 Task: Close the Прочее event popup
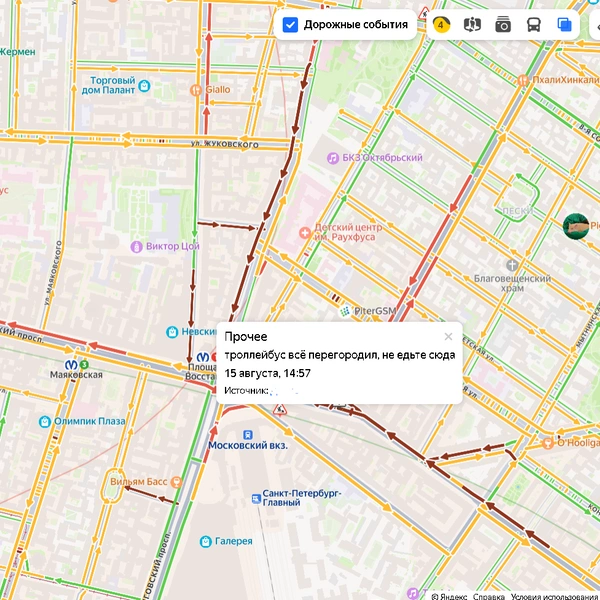coord(448,336)
